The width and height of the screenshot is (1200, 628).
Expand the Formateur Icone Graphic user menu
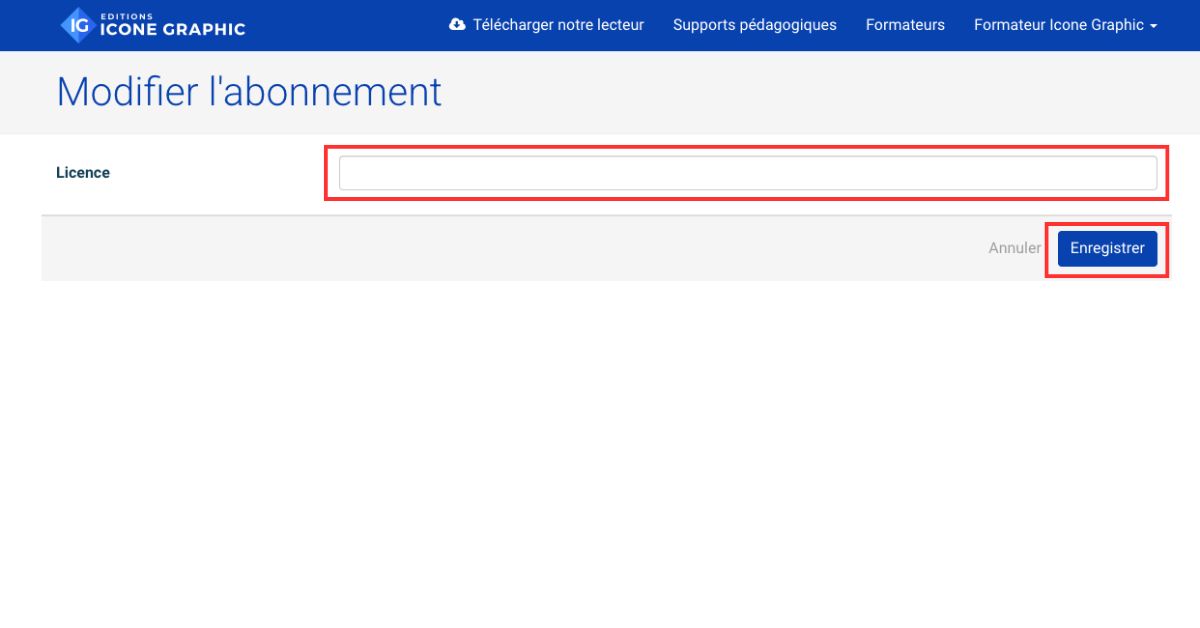pyautogui.click(x=1058, y=25)
